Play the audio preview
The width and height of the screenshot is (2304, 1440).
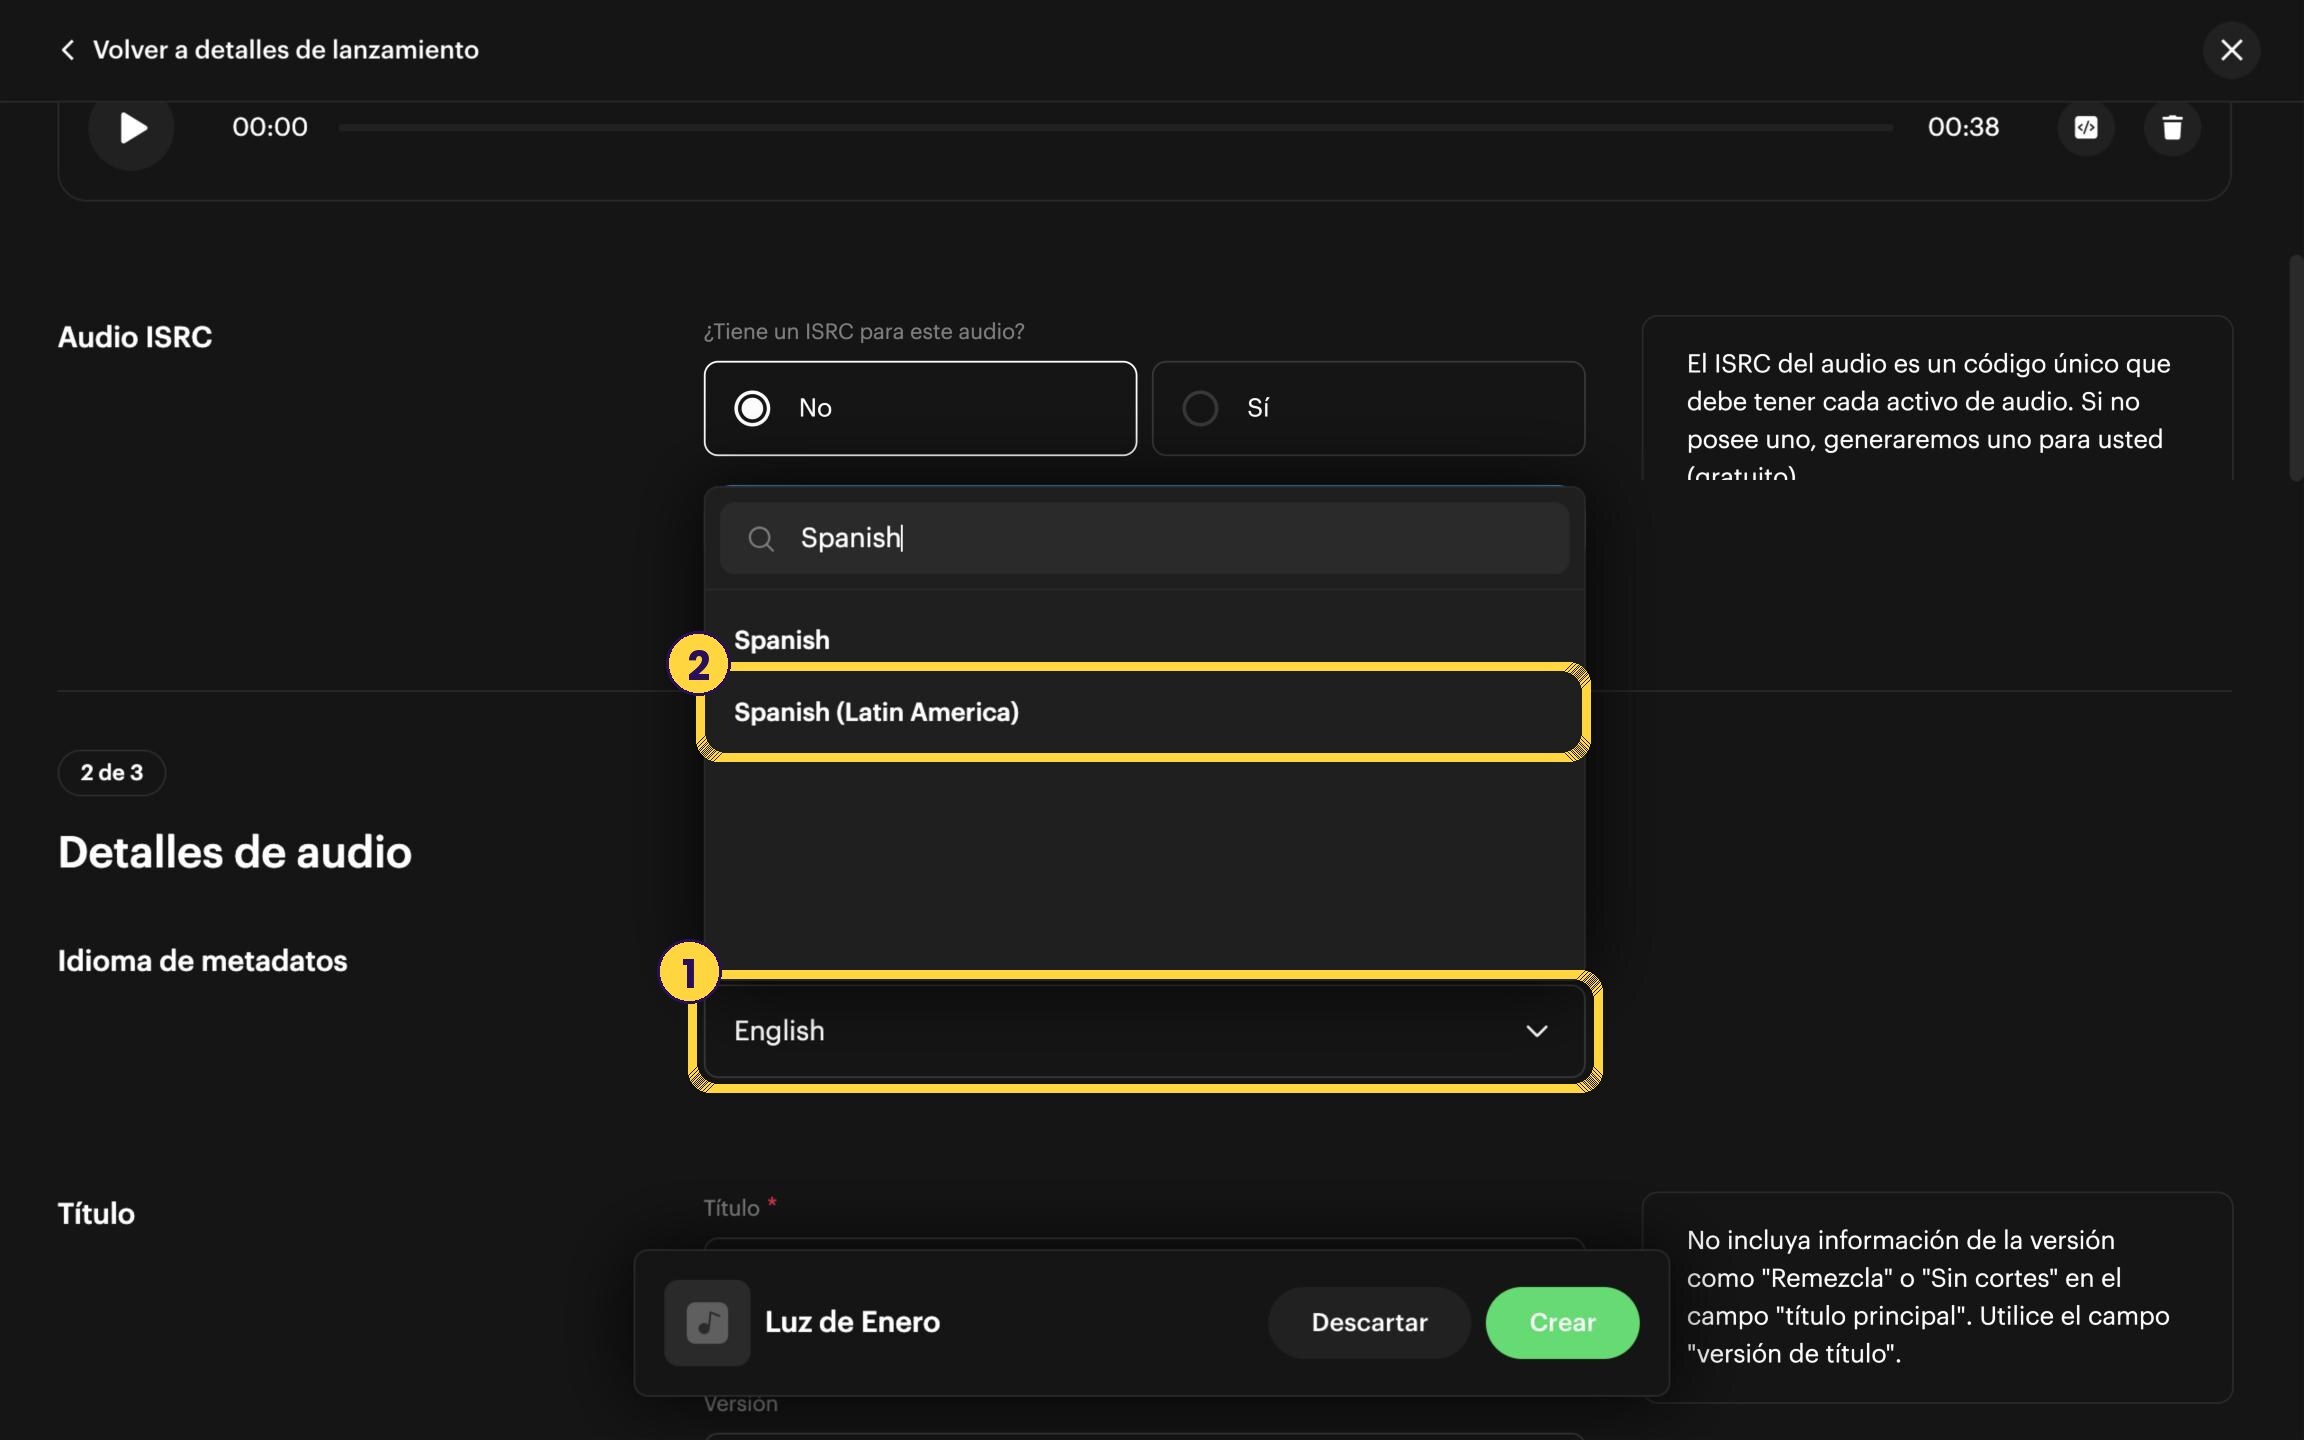(132, 128)
